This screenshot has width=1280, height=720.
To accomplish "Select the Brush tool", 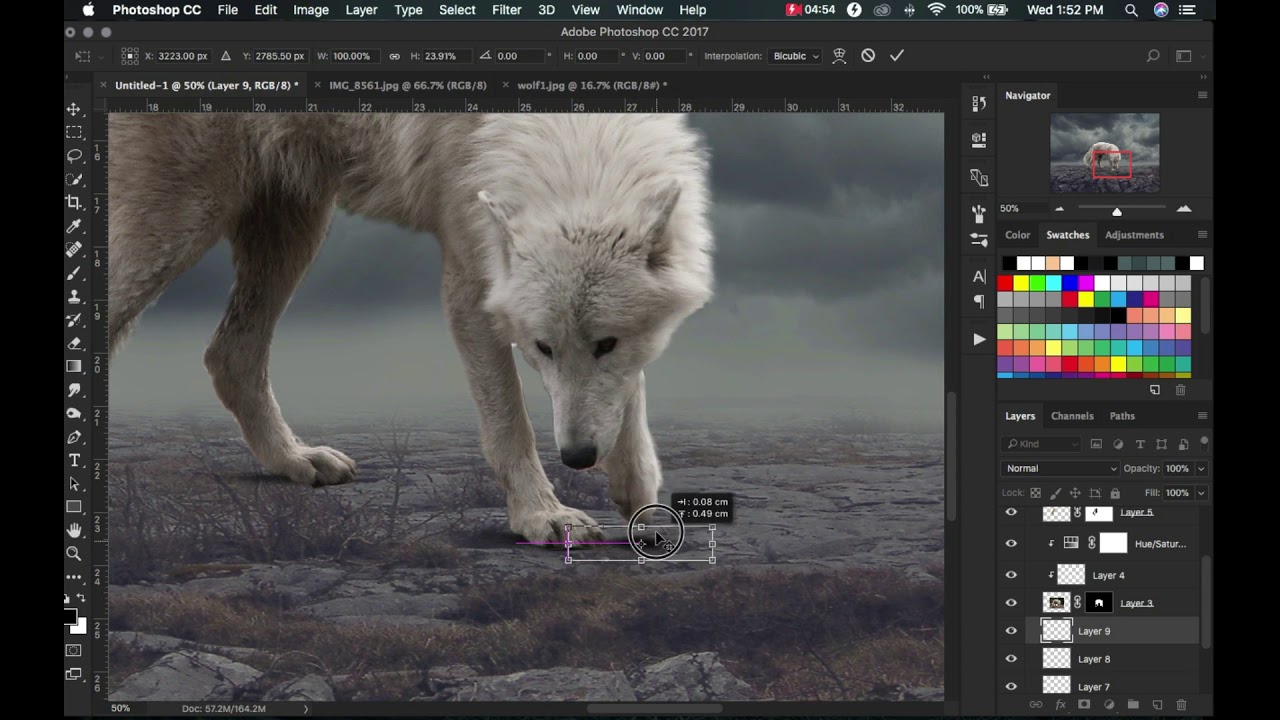I will pyautogui.click(x=74, y=273).
